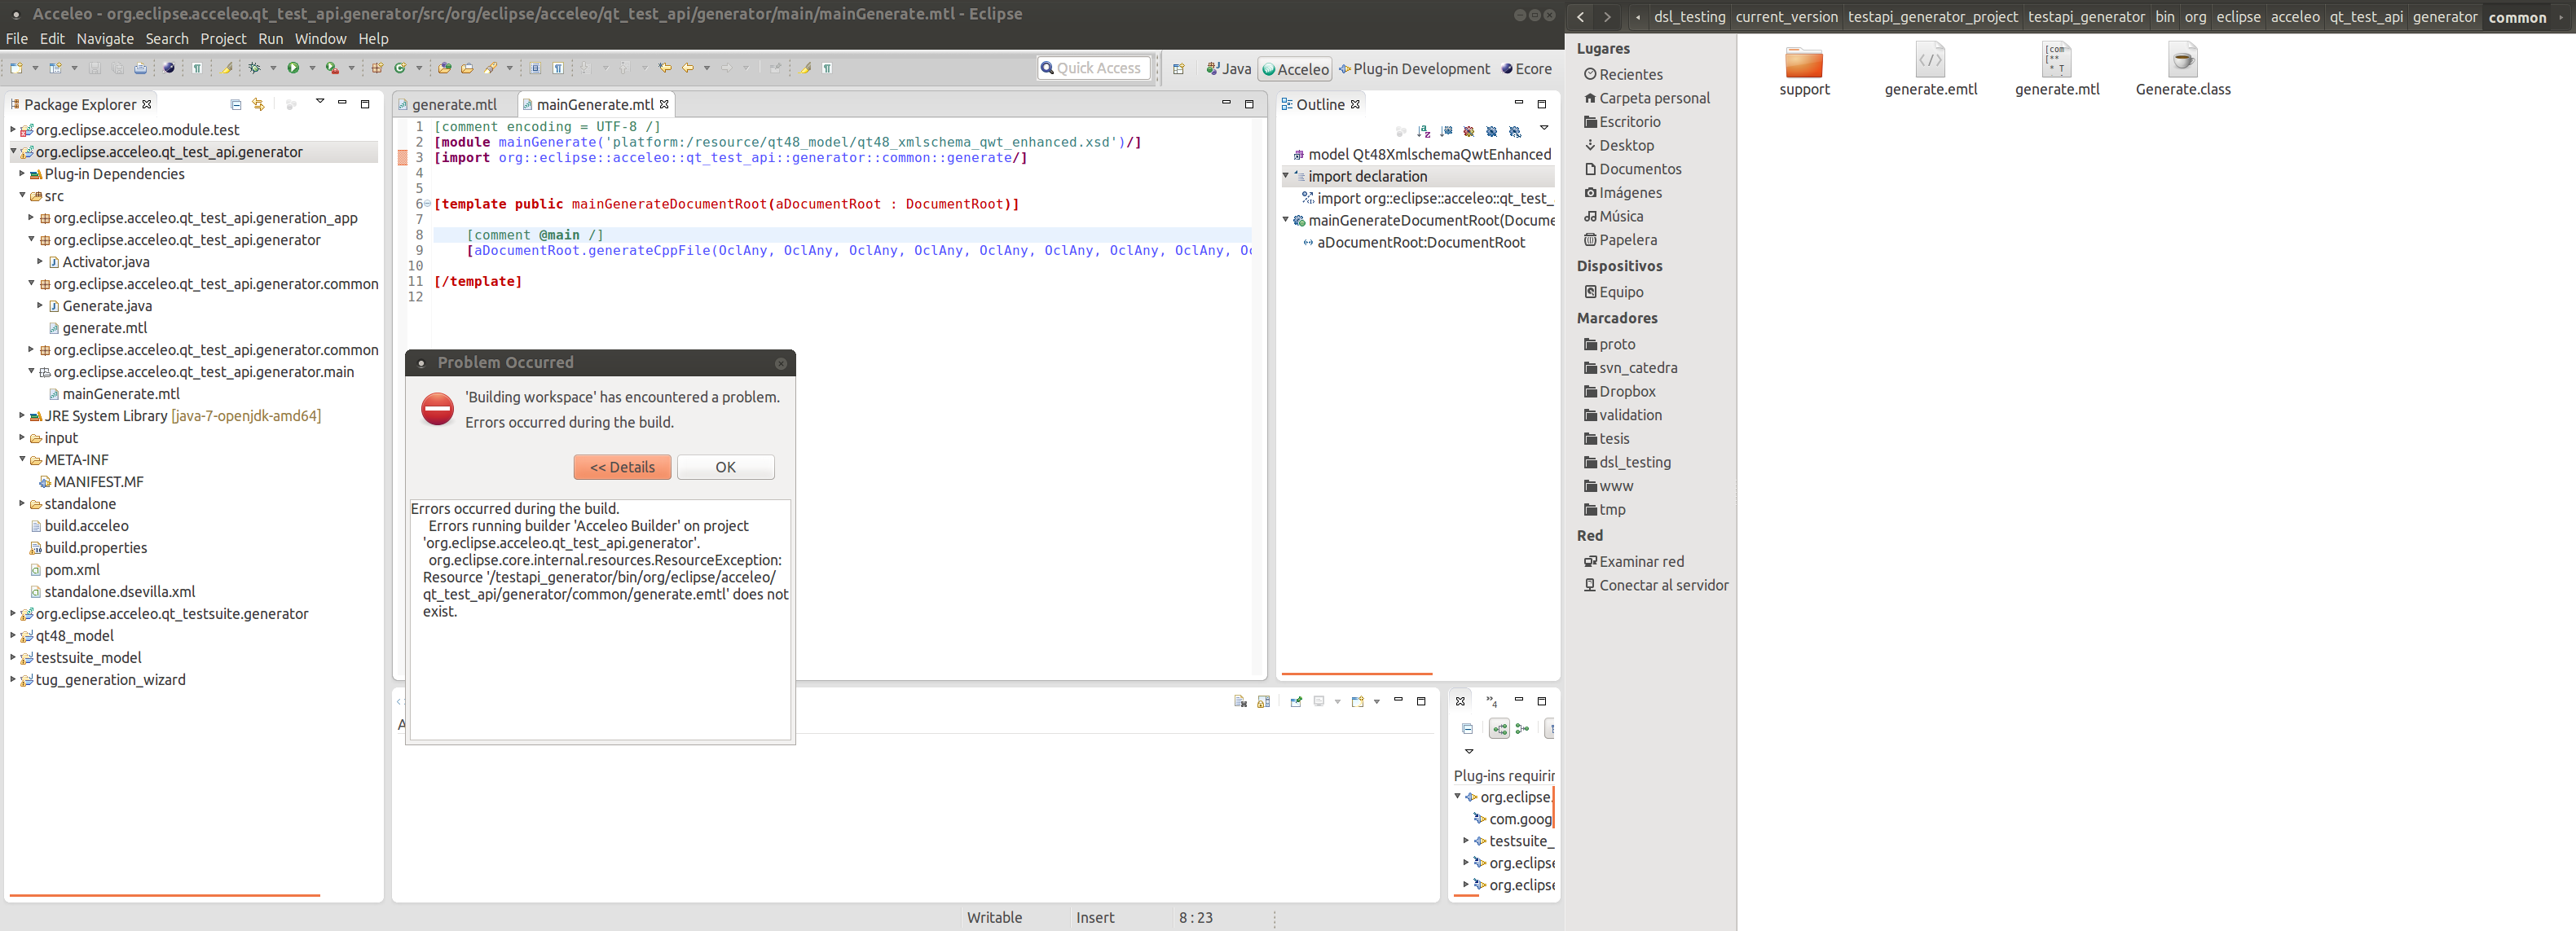Open the Window menu
Screen dimensions: 2576x931
point(320,38)
